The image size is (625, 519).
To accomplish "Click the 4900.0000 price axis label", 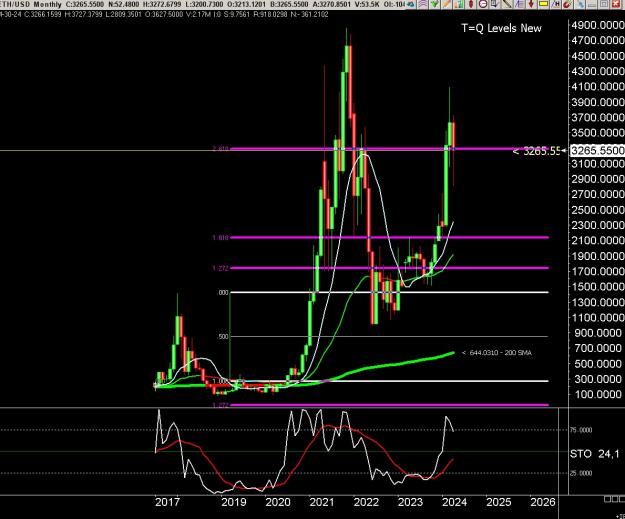I will (x=597, y=25).
